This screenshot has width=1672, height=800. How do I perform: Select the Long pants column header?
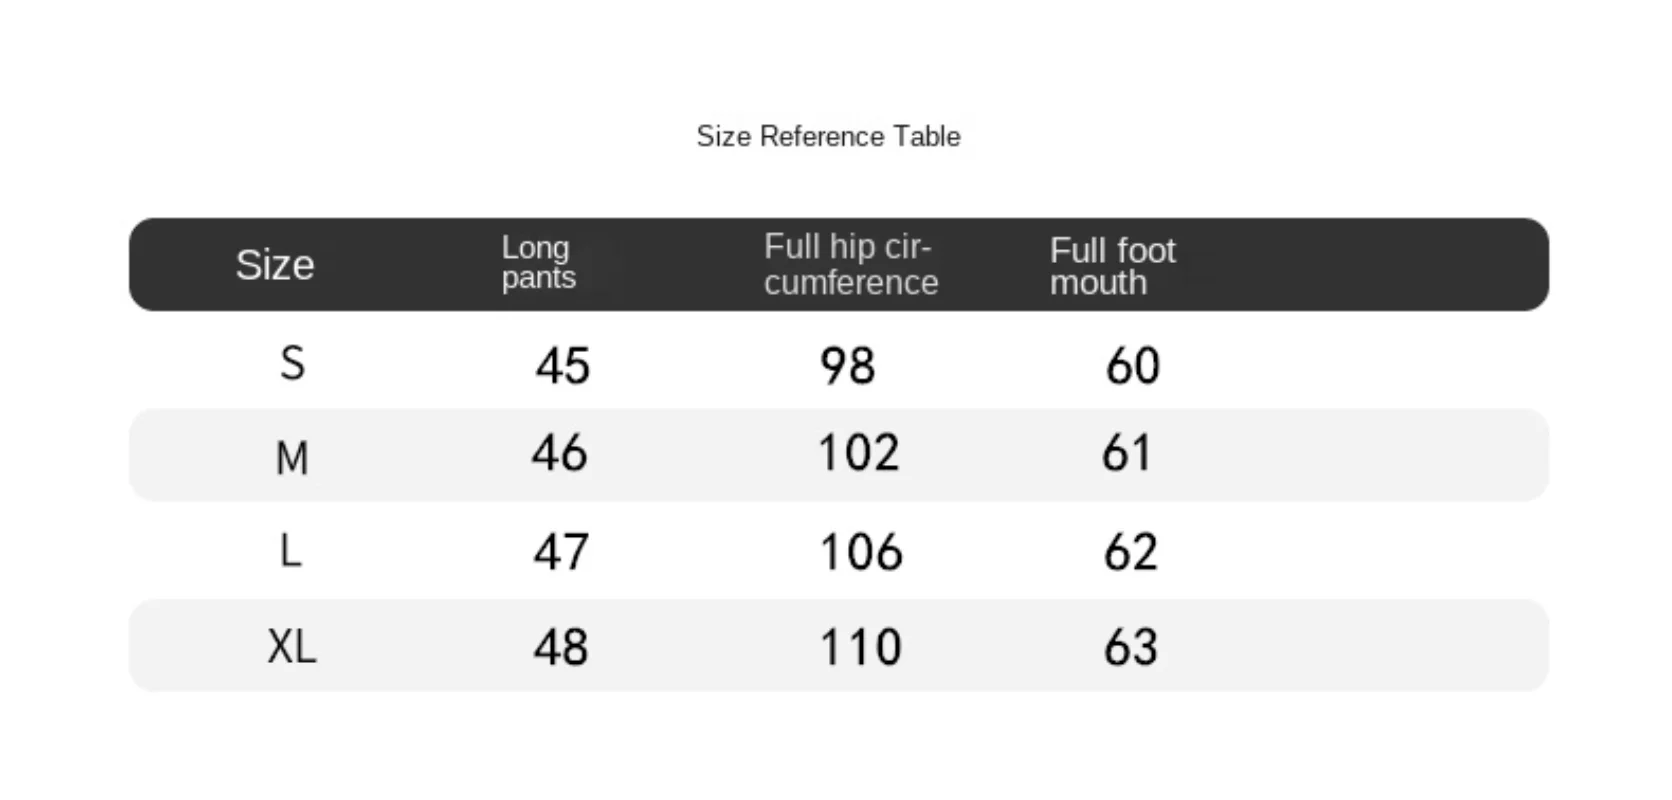(538, 262)
